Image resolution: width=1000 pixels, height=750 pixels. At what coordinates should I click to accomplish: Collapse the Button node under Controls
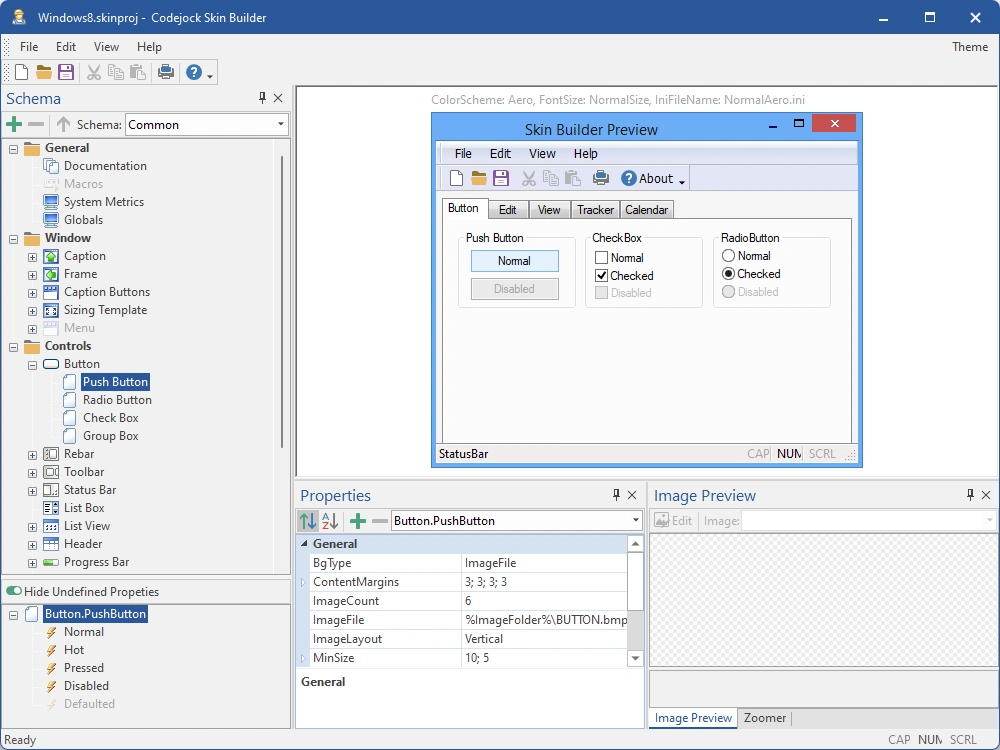[32, 365]
